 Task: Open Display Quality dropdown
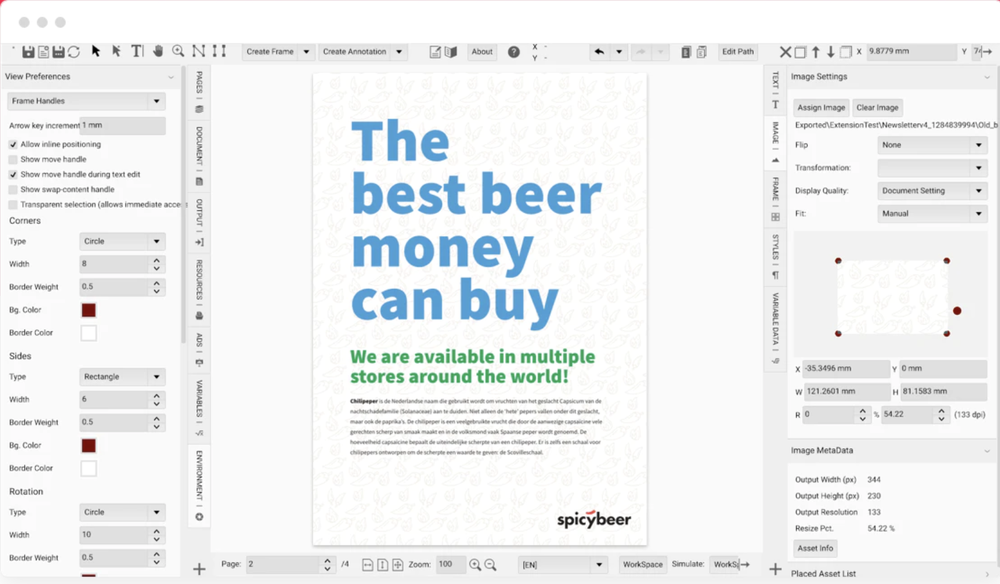932,191
